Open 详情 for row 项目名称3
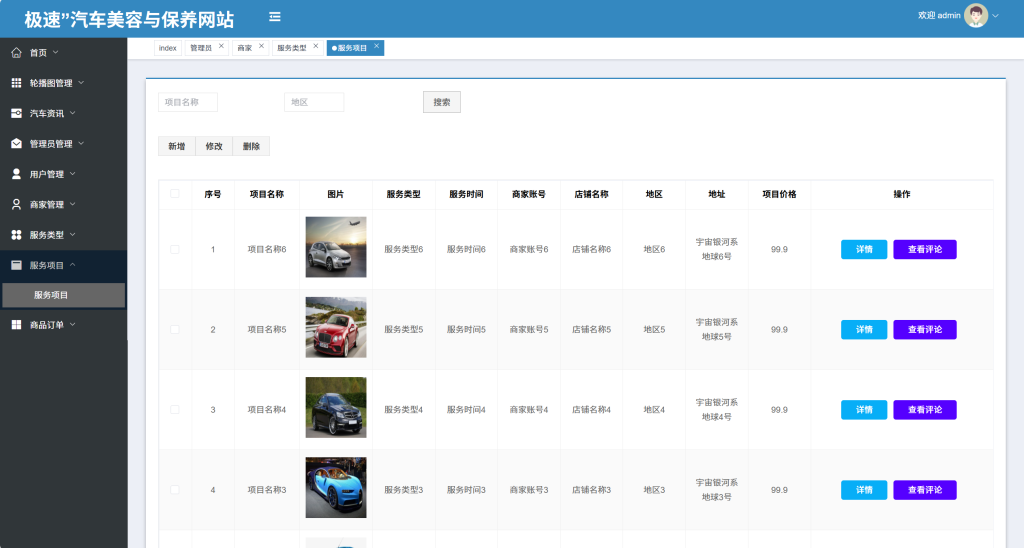This screenshot has width=1024, height=548. point(864,490)
